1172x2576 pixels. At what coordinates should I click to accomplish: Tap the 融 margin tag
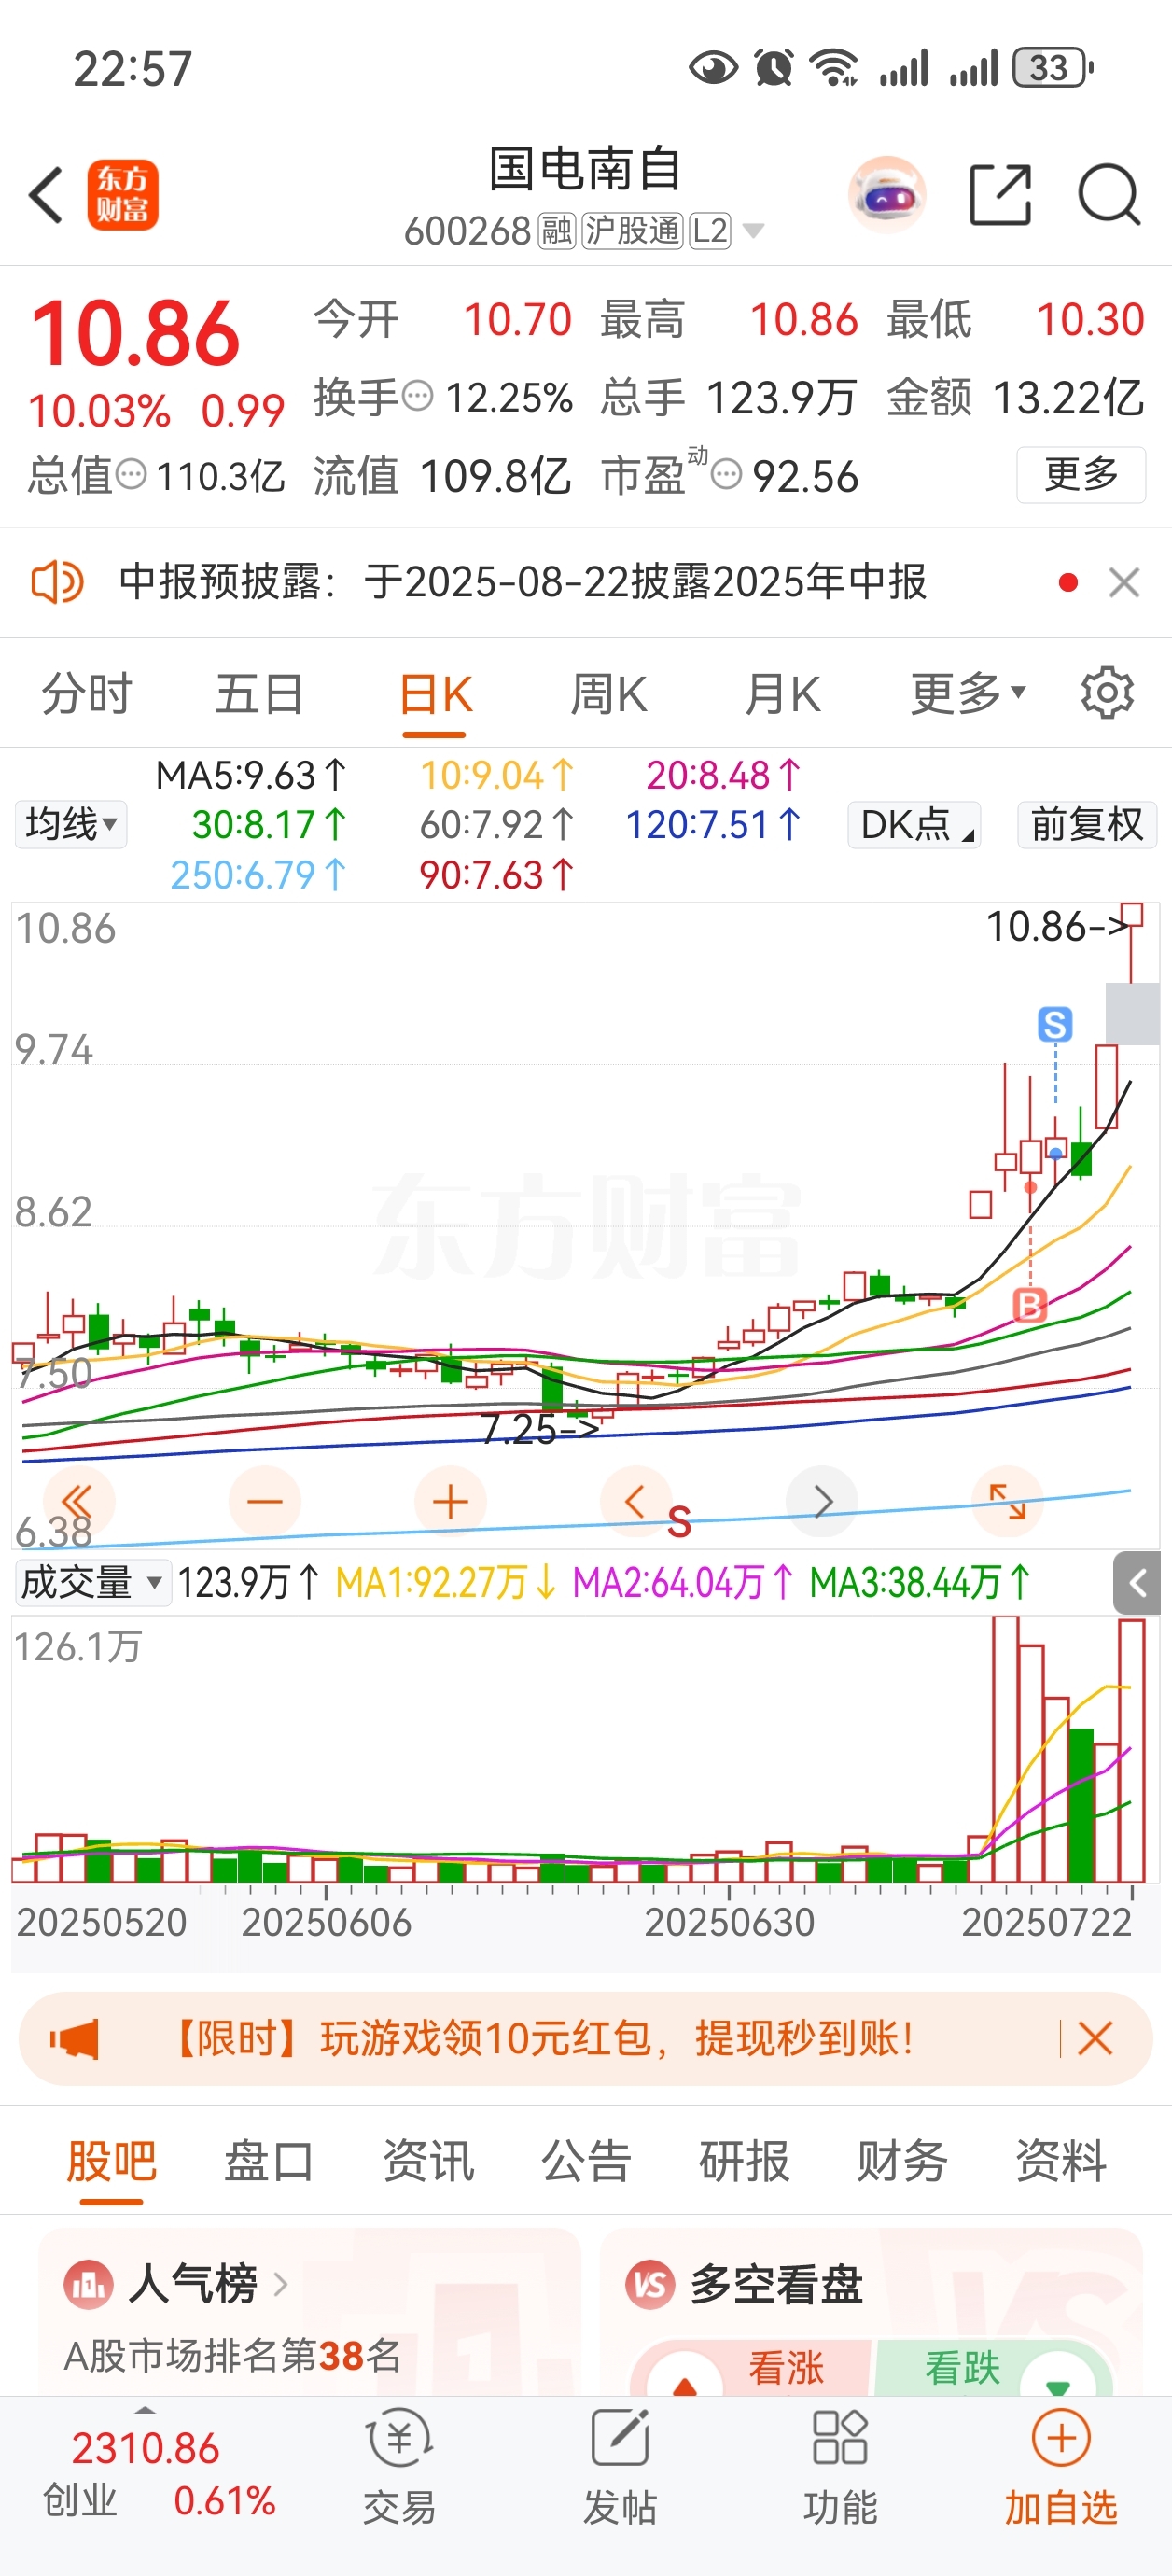[557, 231]
